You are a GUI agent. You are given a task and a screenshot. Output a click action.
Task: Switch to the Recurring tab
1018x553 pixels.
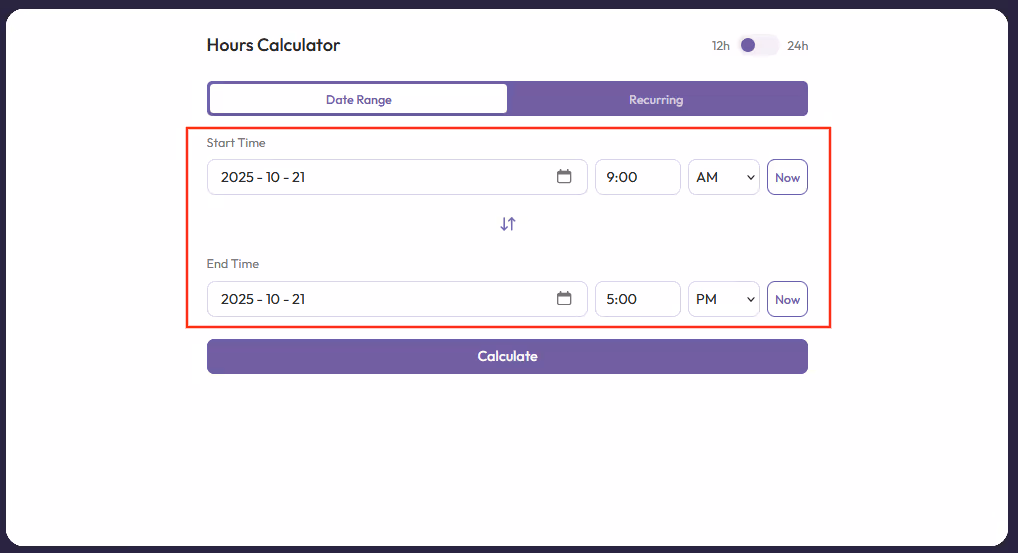tap(656, 99)
